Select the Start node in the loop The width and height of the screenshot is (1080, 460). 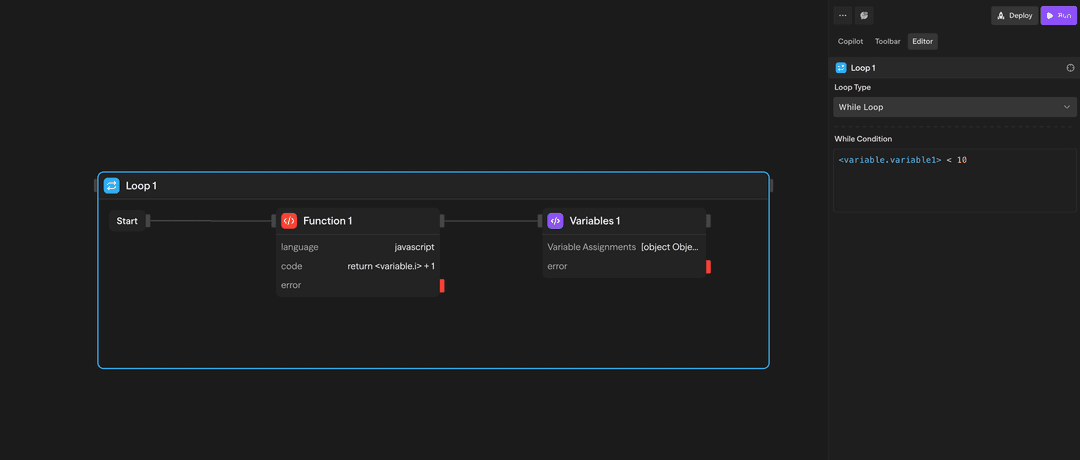point(127,221)
